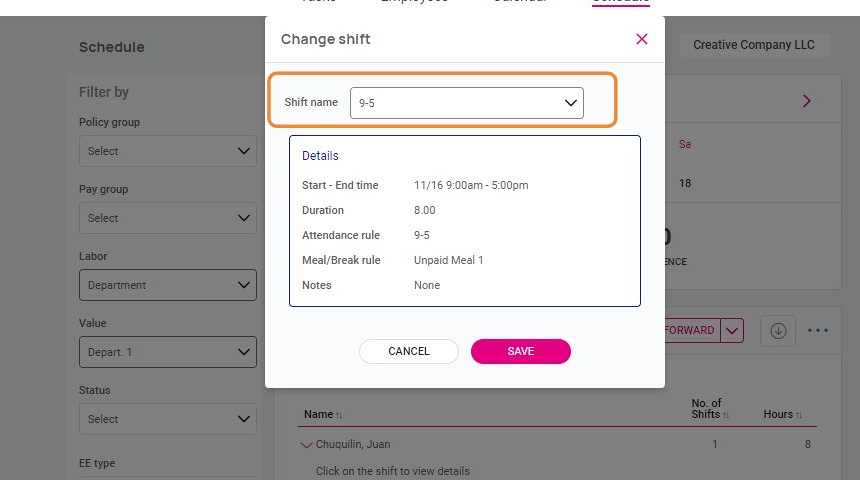Click the Save button
Screen dimensions: 860x480
(520, 351)
